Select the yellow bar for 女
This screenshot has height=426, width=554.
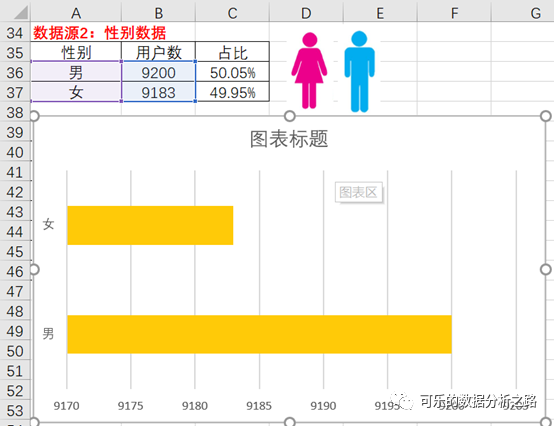click(x=150, y=225)
